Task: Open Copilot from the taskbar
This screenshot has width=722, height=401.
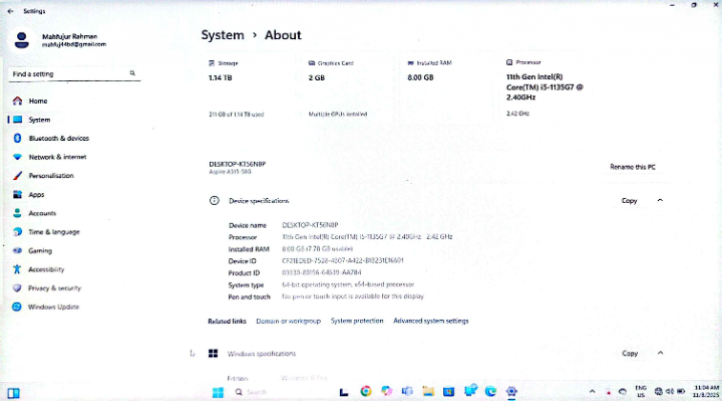Action: [386, 392]
